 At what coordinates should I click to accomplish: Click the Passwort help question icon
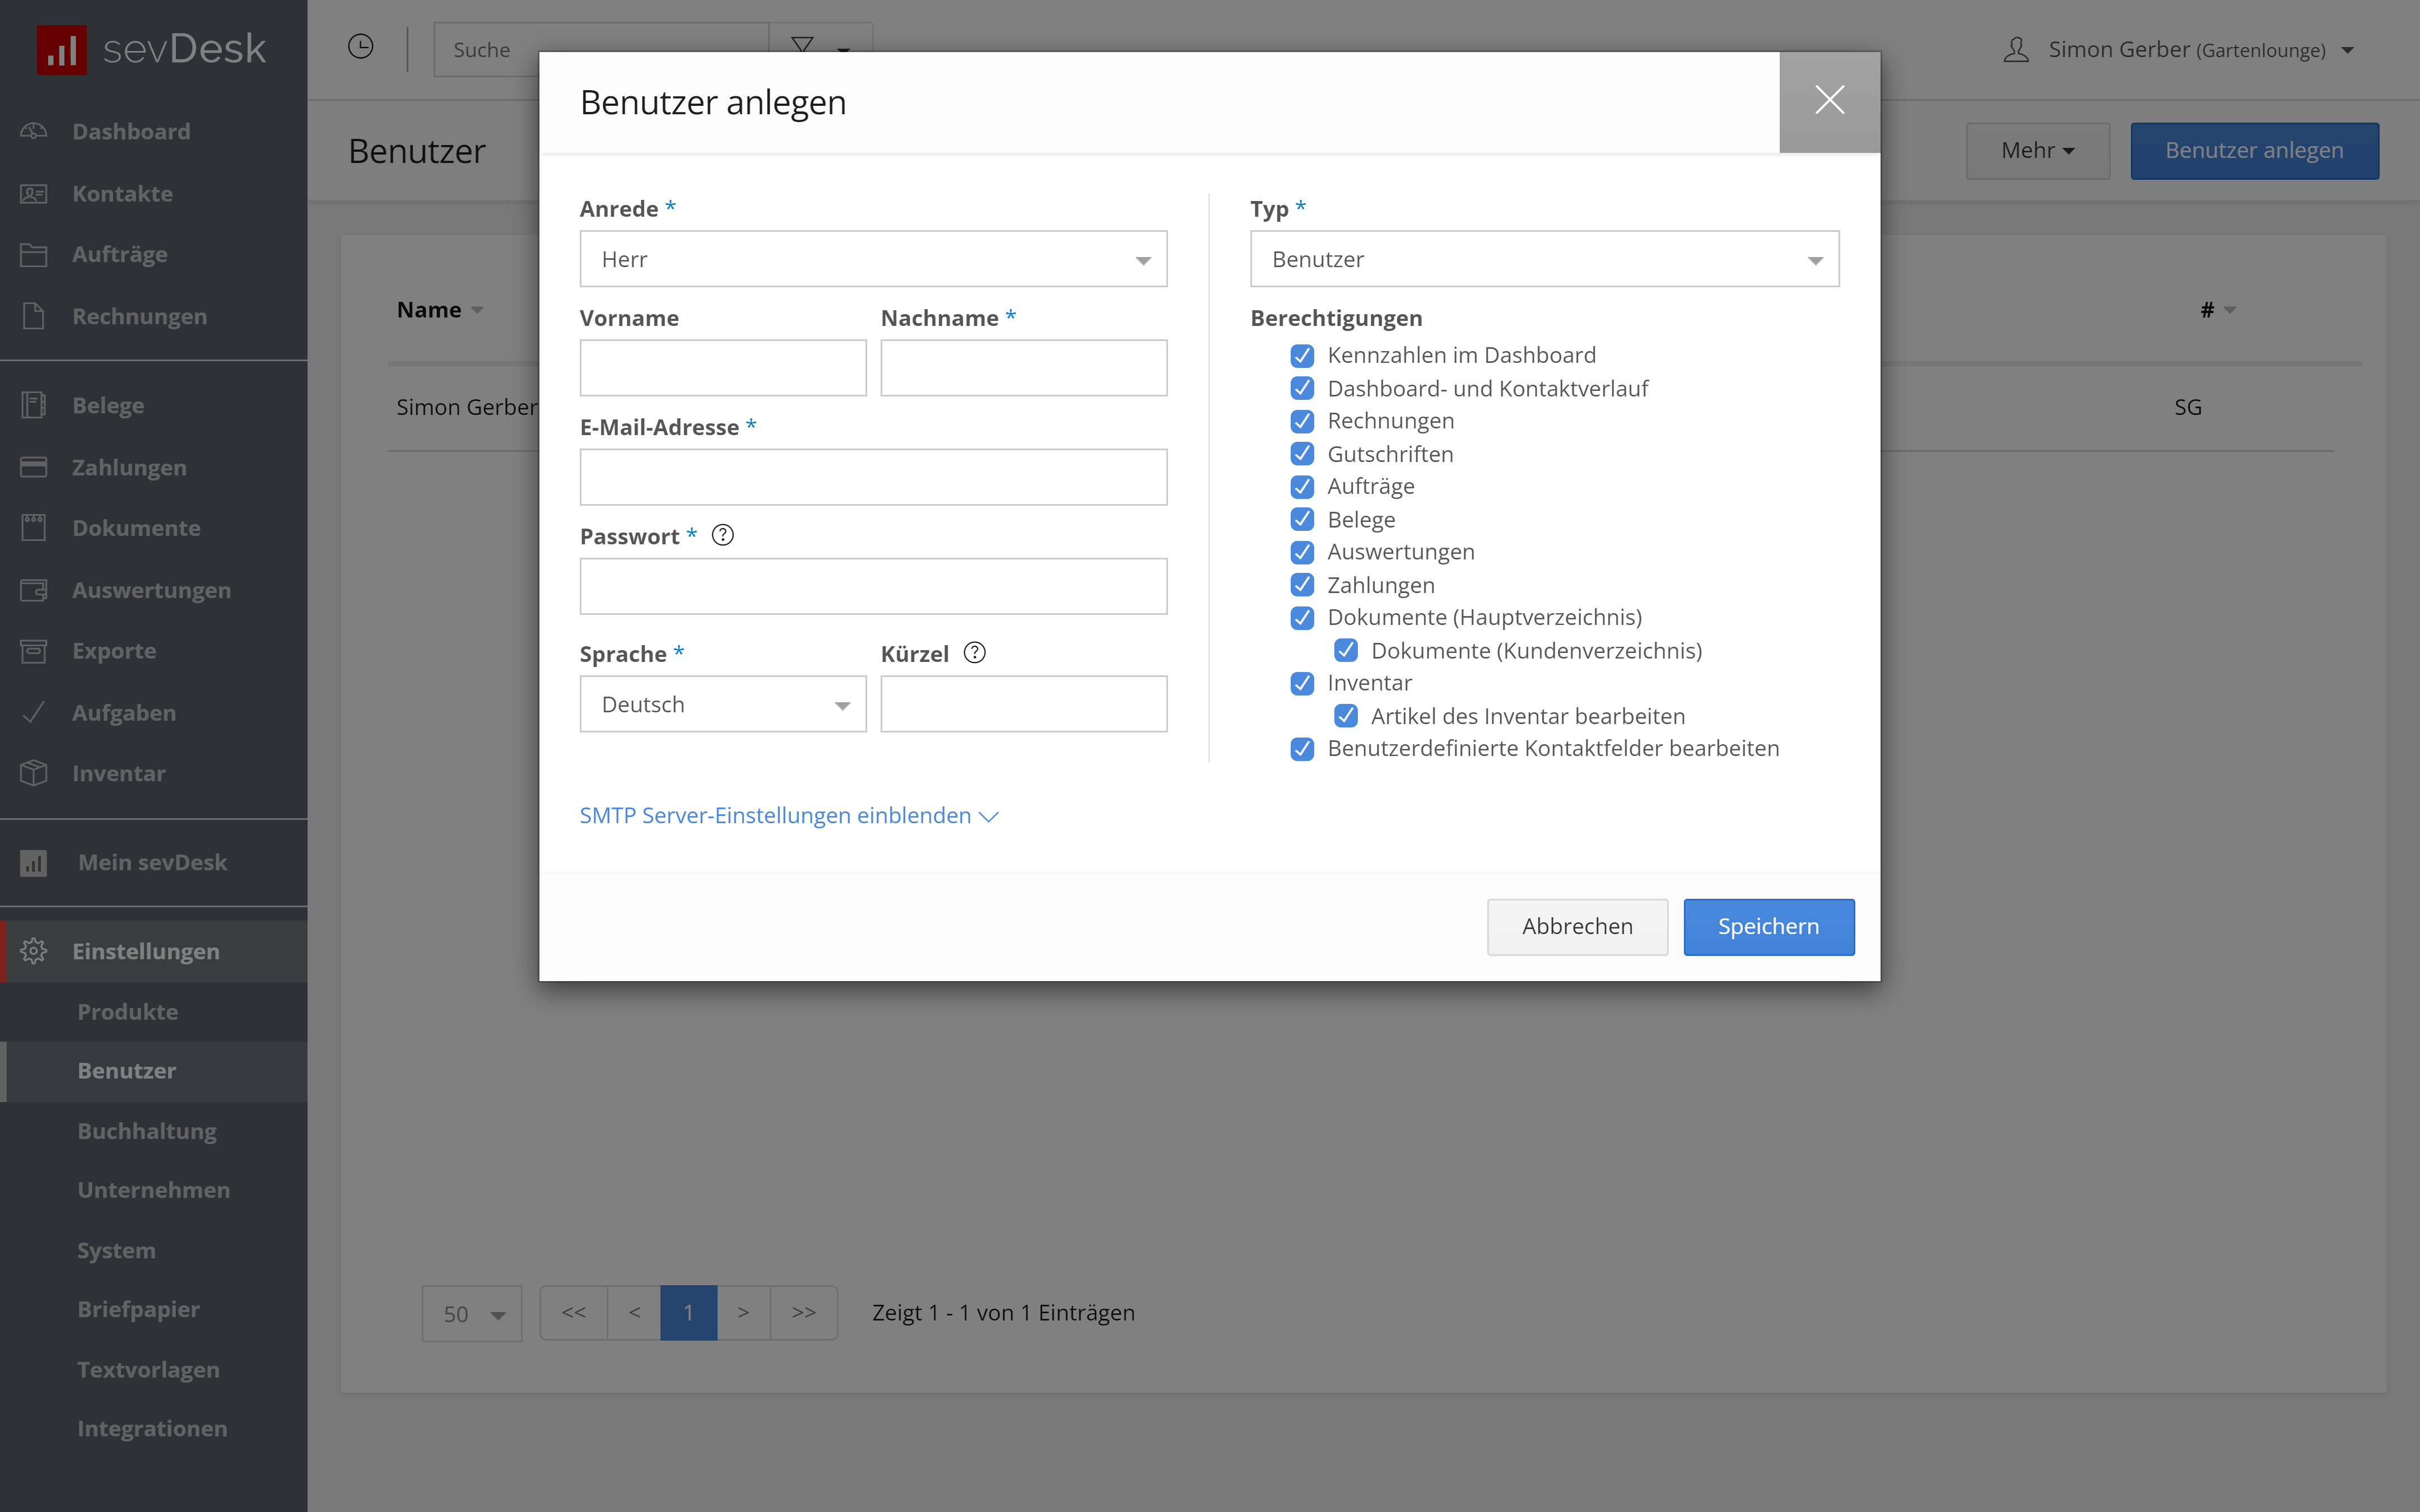pyautogui.click(x=723, y=535)
